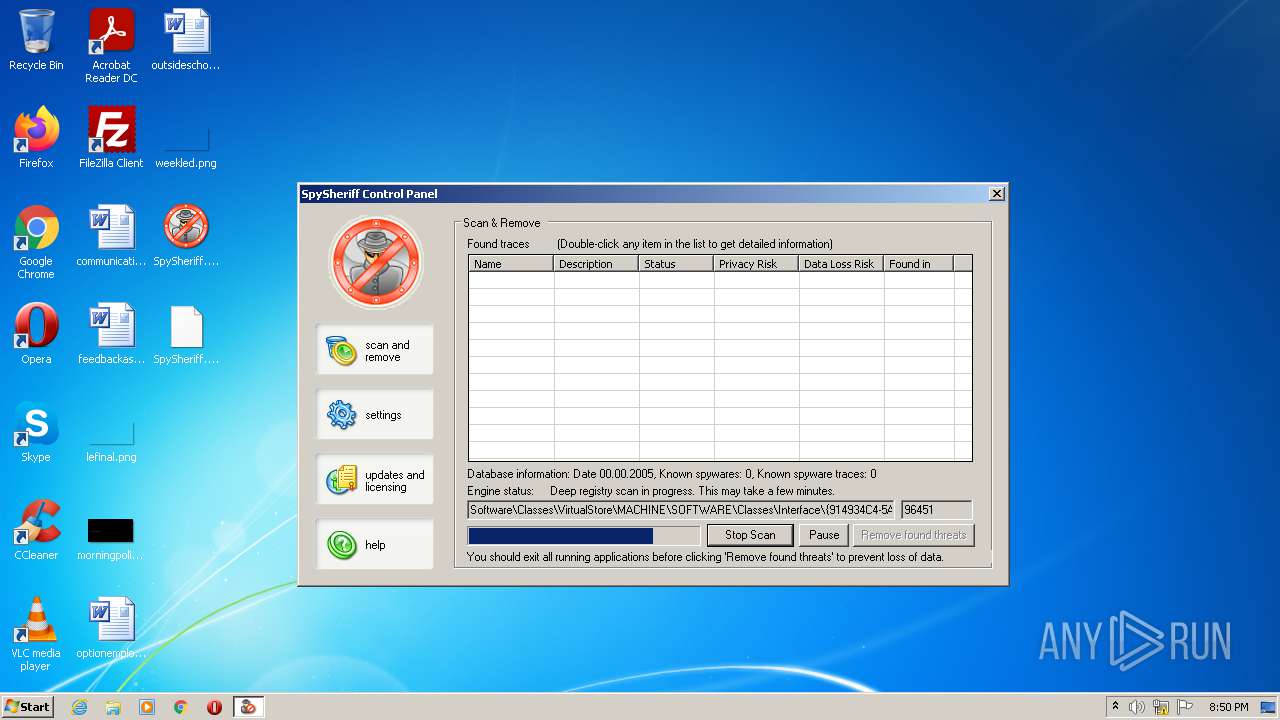
Task: Open the outsidescho Word document
Action: [x=186, y=40]
